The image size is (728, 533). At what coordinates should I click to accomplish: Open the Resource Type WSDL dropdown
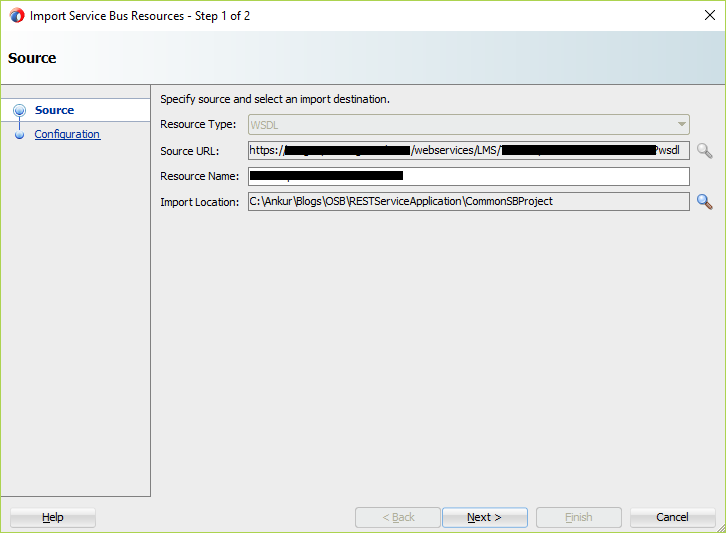pyautogui.click(x=468, y=124)
